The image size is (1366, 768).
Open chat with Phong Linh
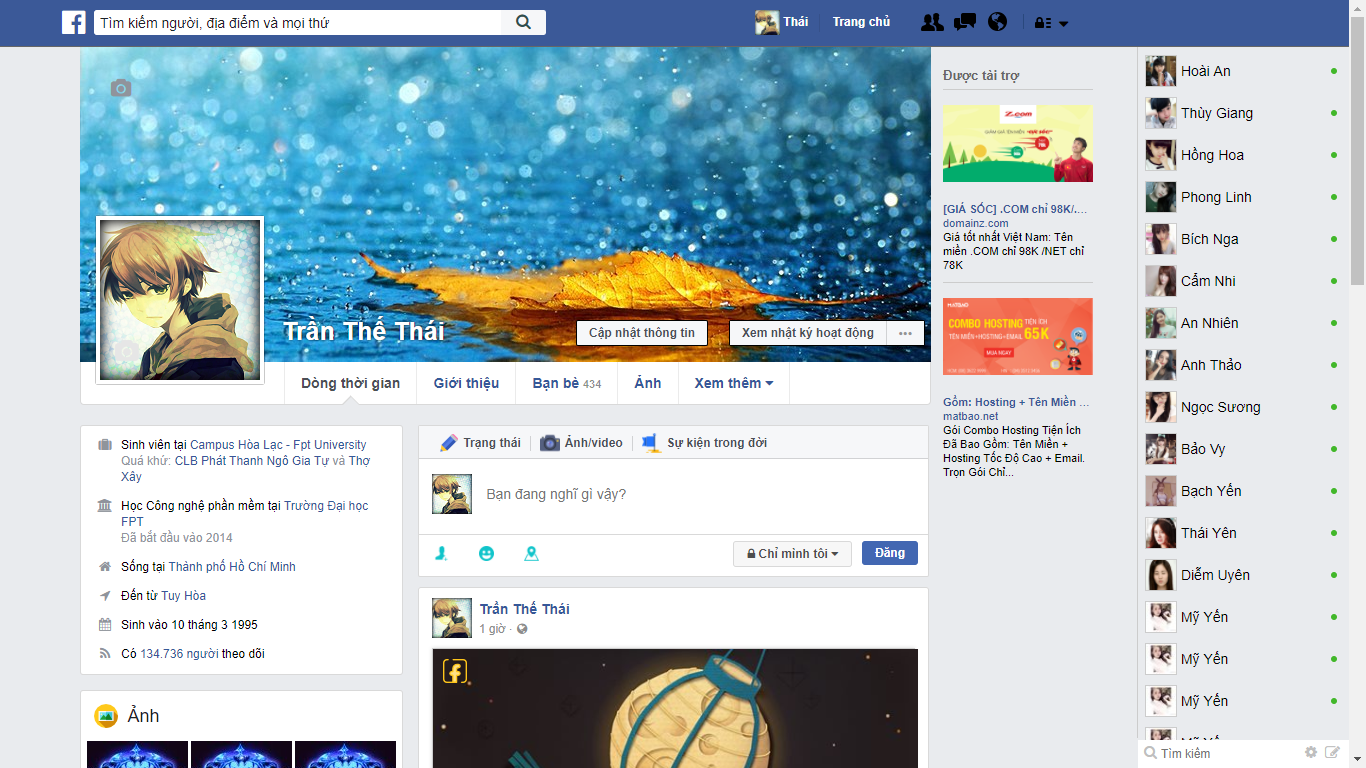(1243, 197)
